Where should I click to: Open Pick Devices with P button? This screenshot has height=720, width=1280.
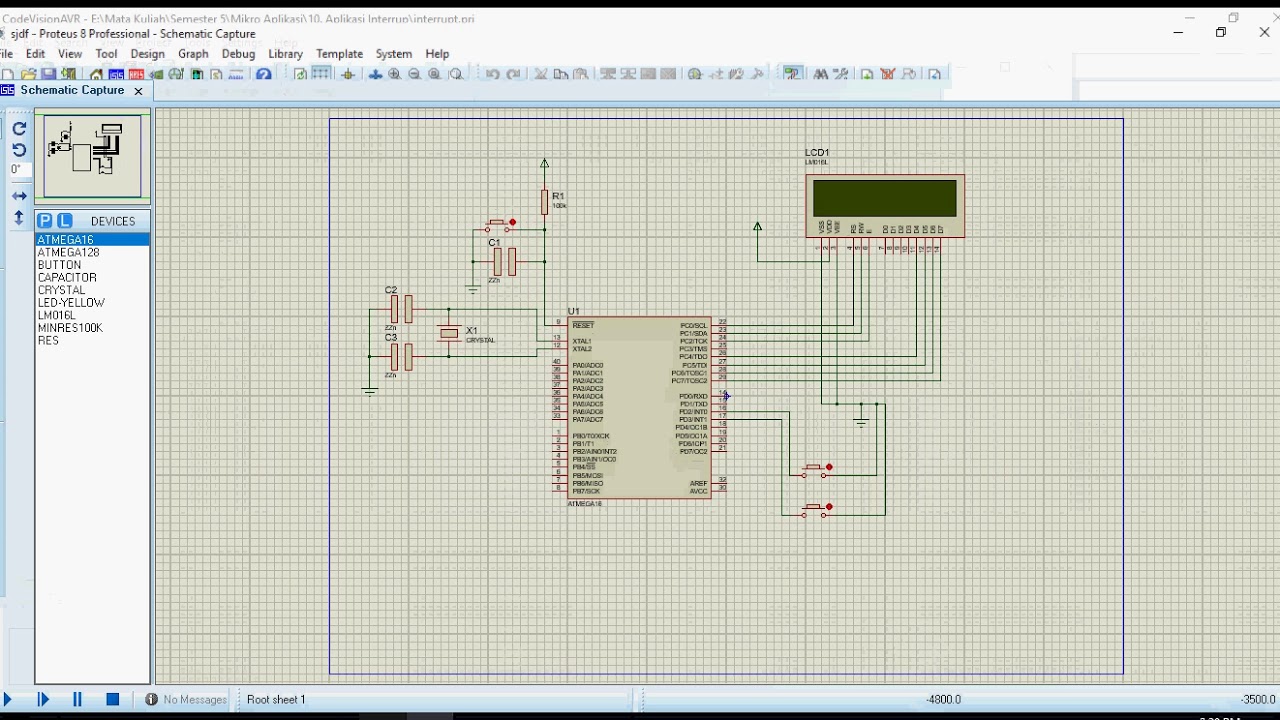45,221
